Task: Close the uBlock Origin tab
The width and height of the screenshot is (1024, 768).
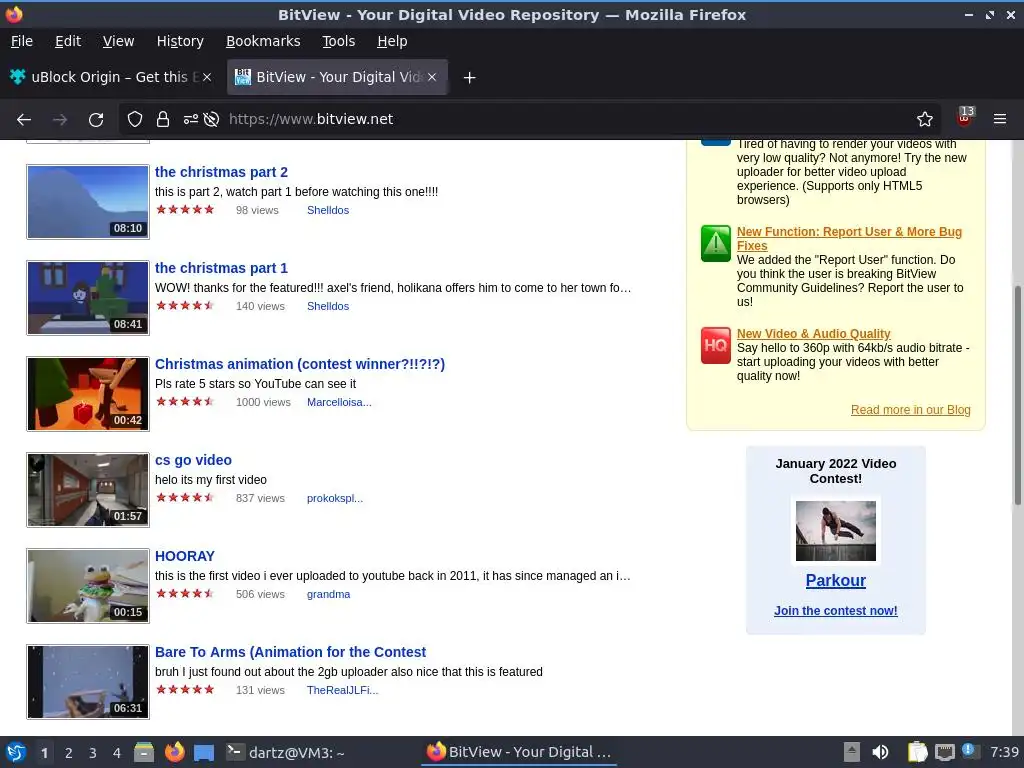Action: coord(207,77)
